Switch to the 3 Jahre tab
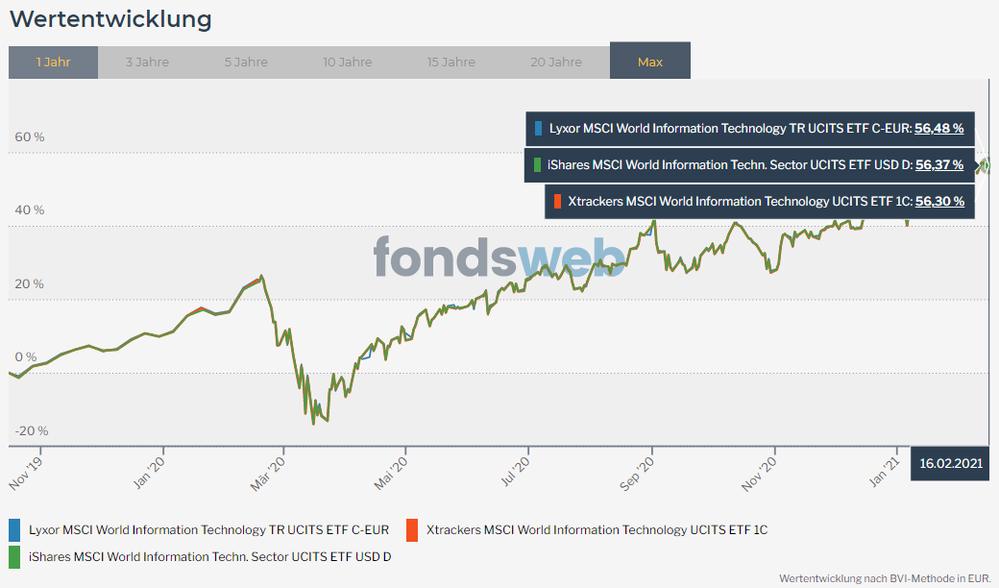Viewport: 999px width, 588px height. coord(146,61)
